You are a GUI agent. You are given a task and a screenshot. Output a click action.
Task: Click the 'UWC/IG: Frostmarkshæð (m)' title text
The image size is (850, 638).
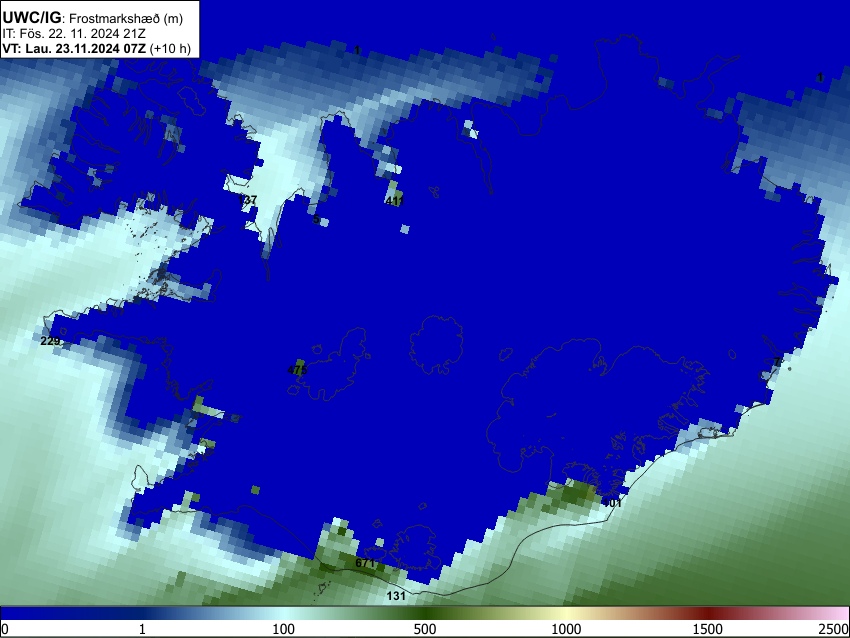pos(93,18)
